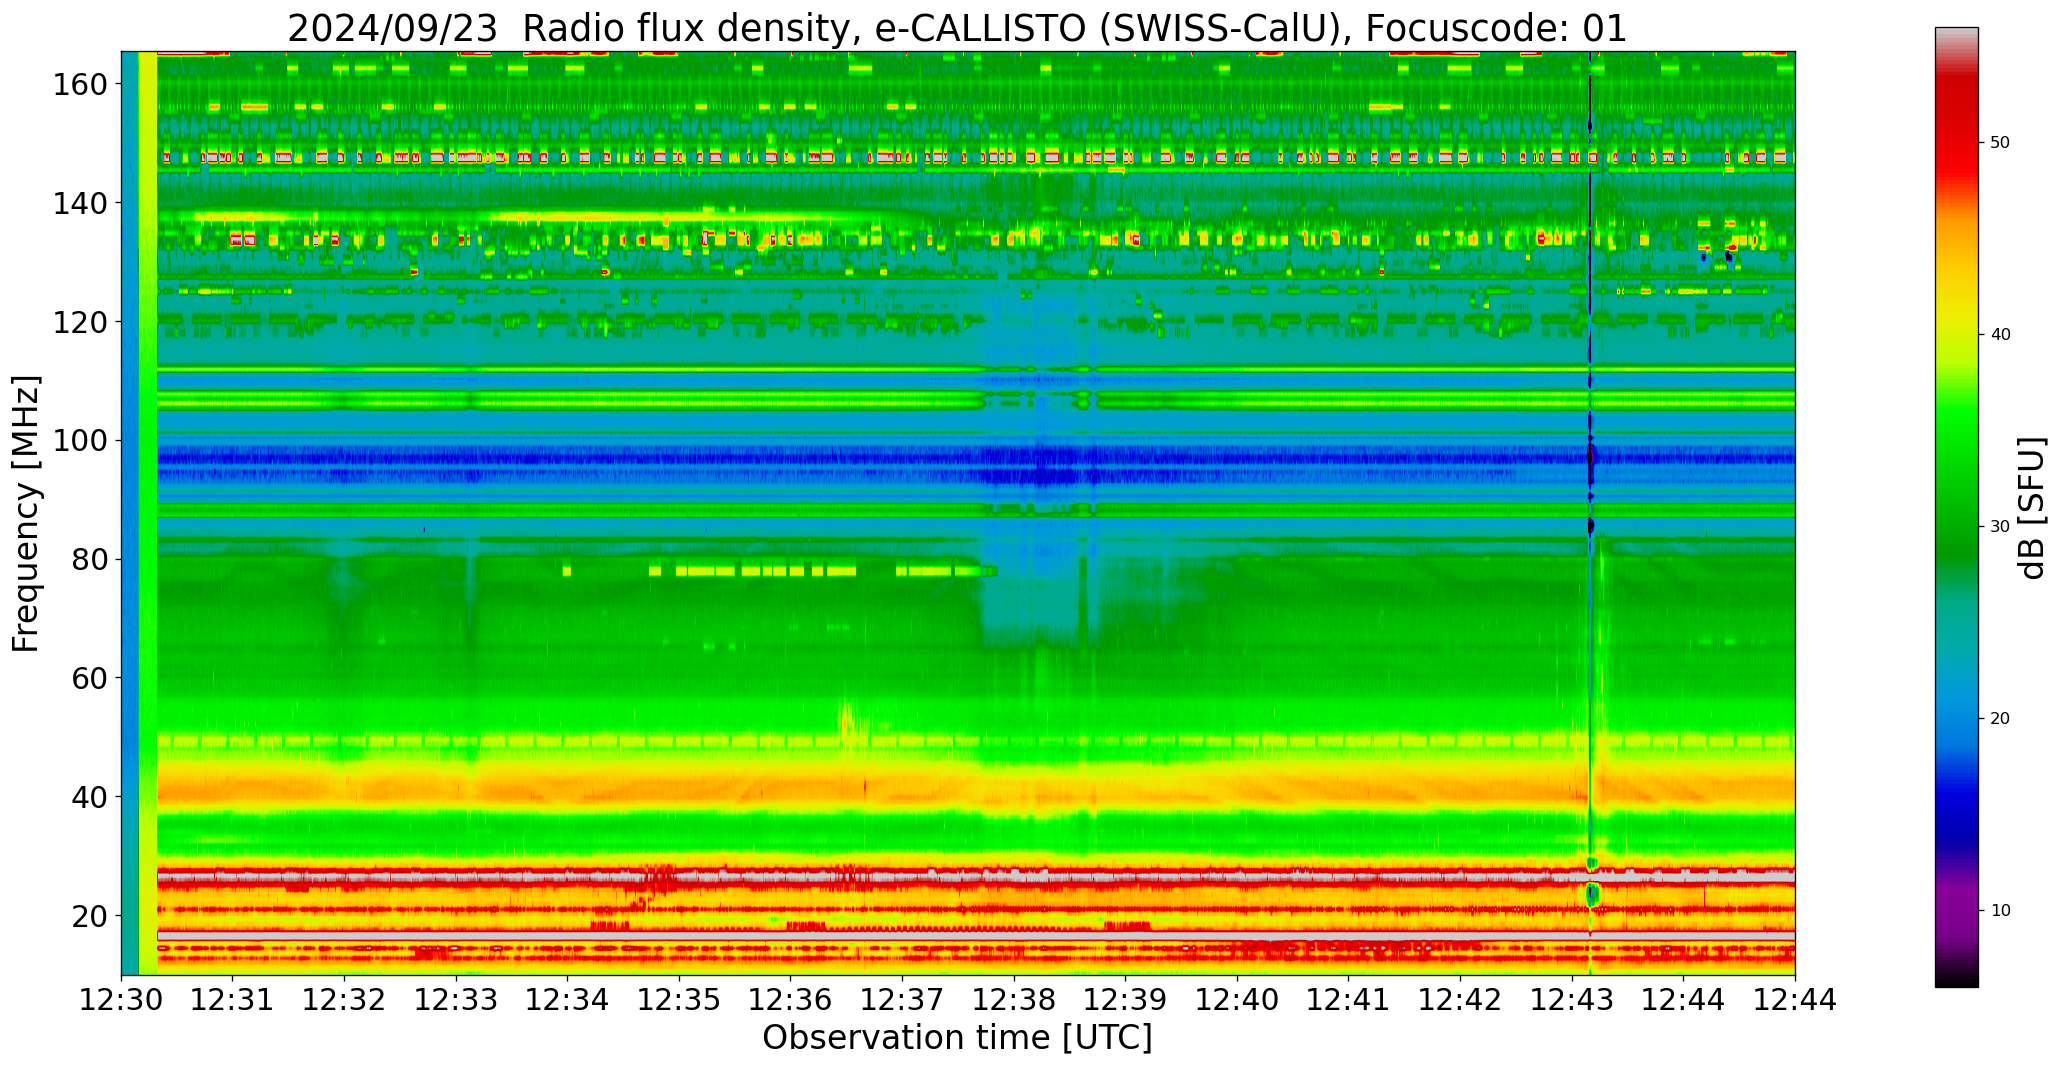Click the 60 frequency tick label
The width and height of the screenshot is (2062, 1067).
88,678
